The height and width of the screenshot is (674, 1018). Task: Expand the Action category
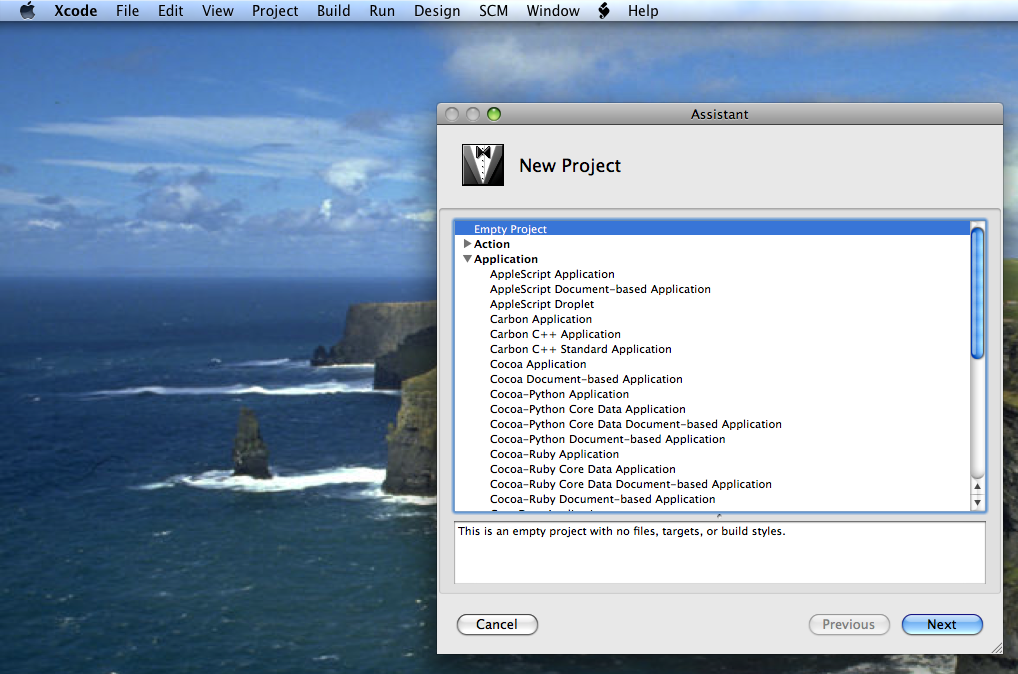[467, 244]
